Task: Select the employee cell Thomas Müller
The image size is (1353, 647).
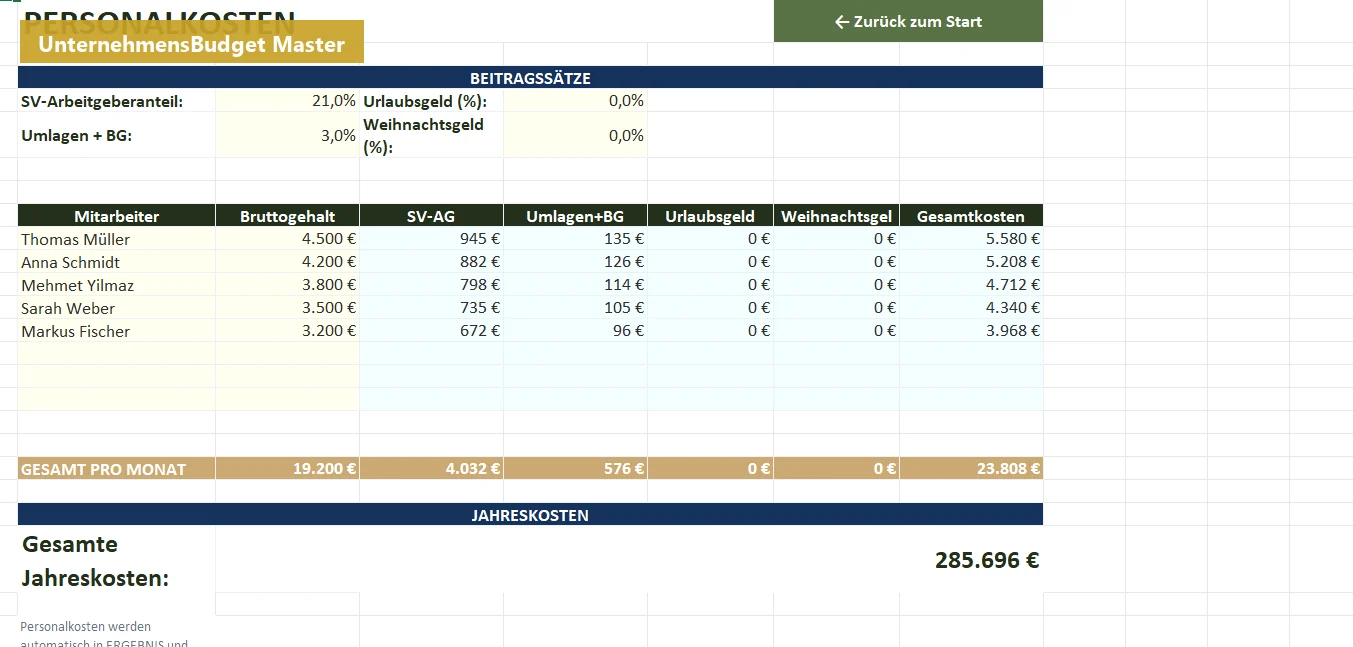Action: tap(117, 239)
